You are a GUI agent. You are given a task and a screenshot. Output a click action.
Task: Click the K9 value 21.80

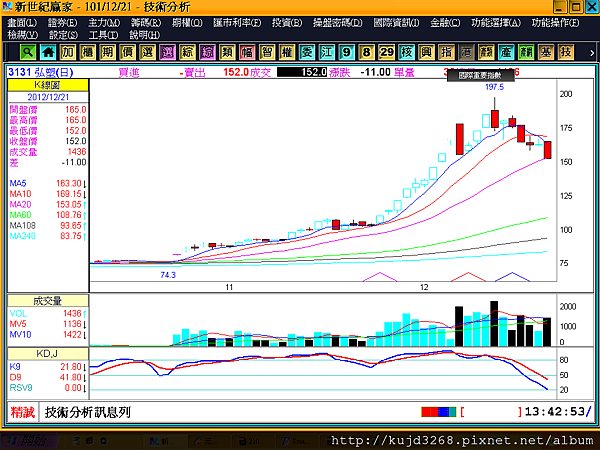pos(71,367)
